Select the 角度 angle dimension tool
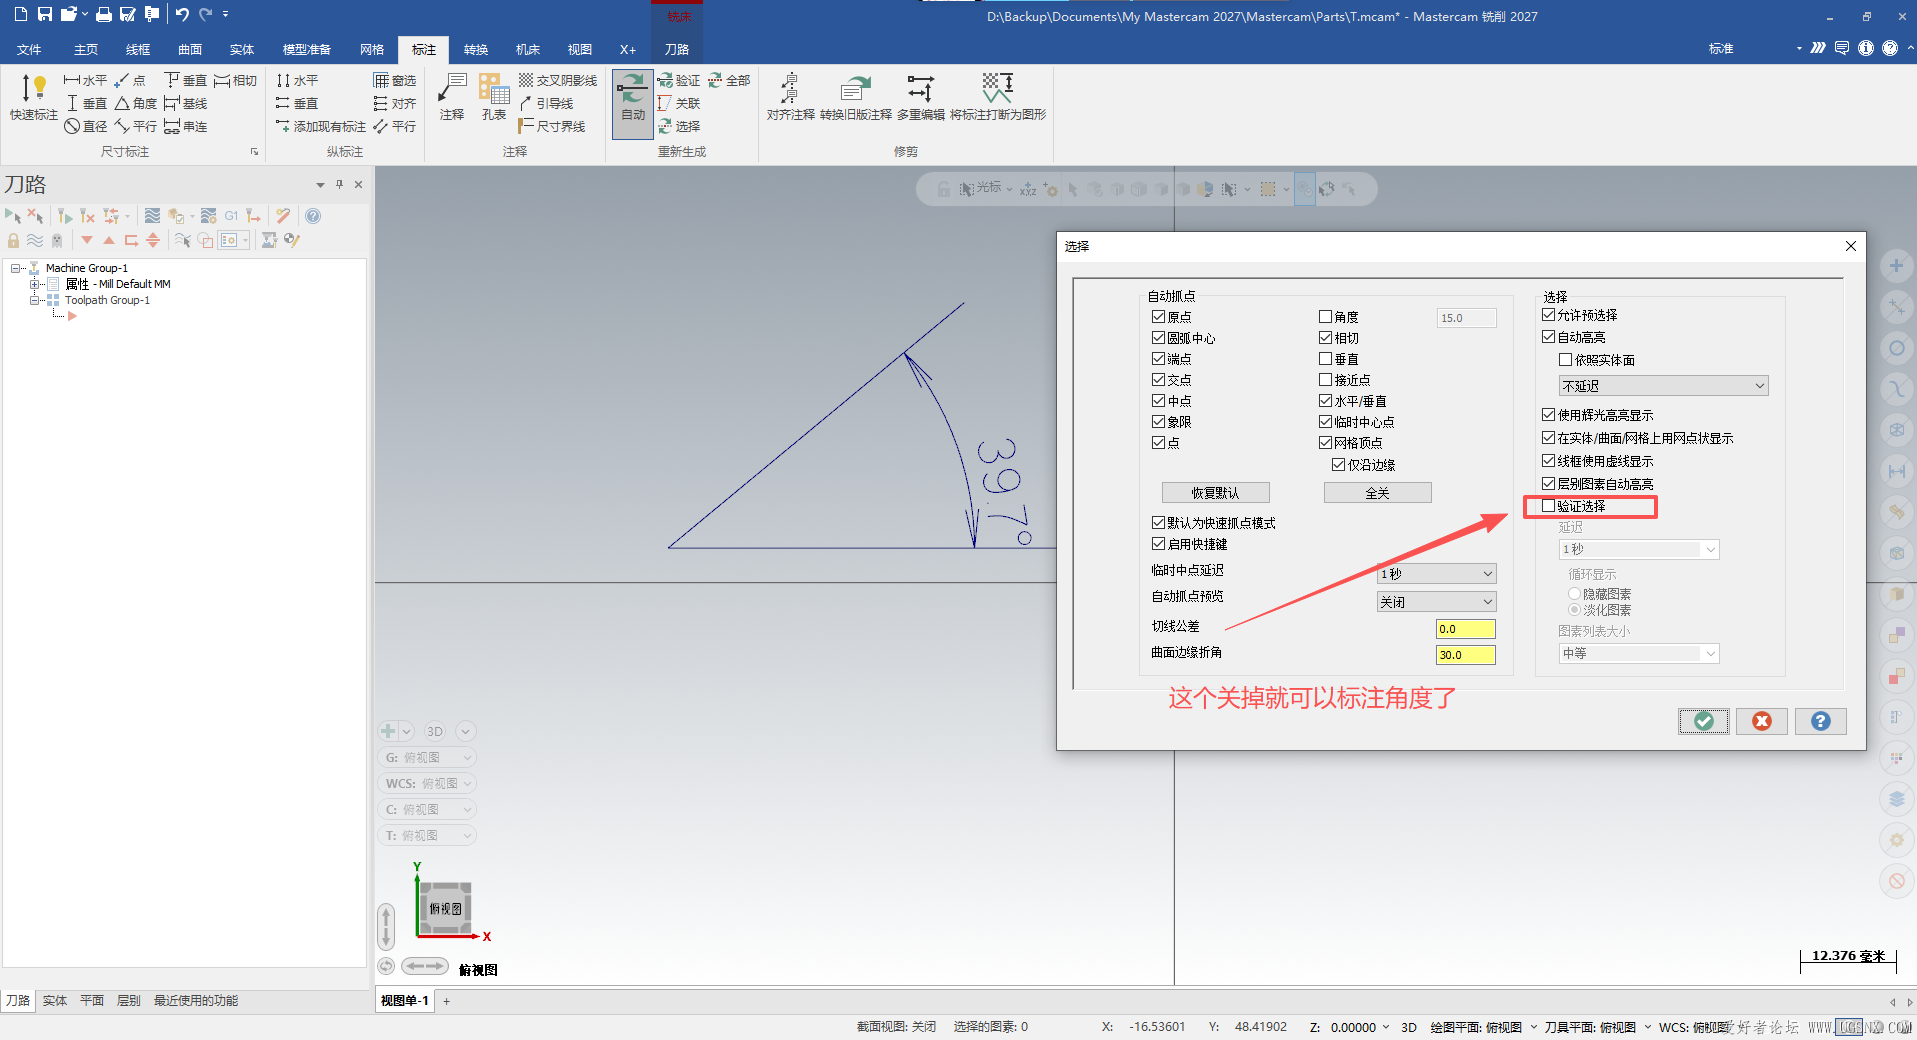 pyautogui.click(x=136, y=103)
